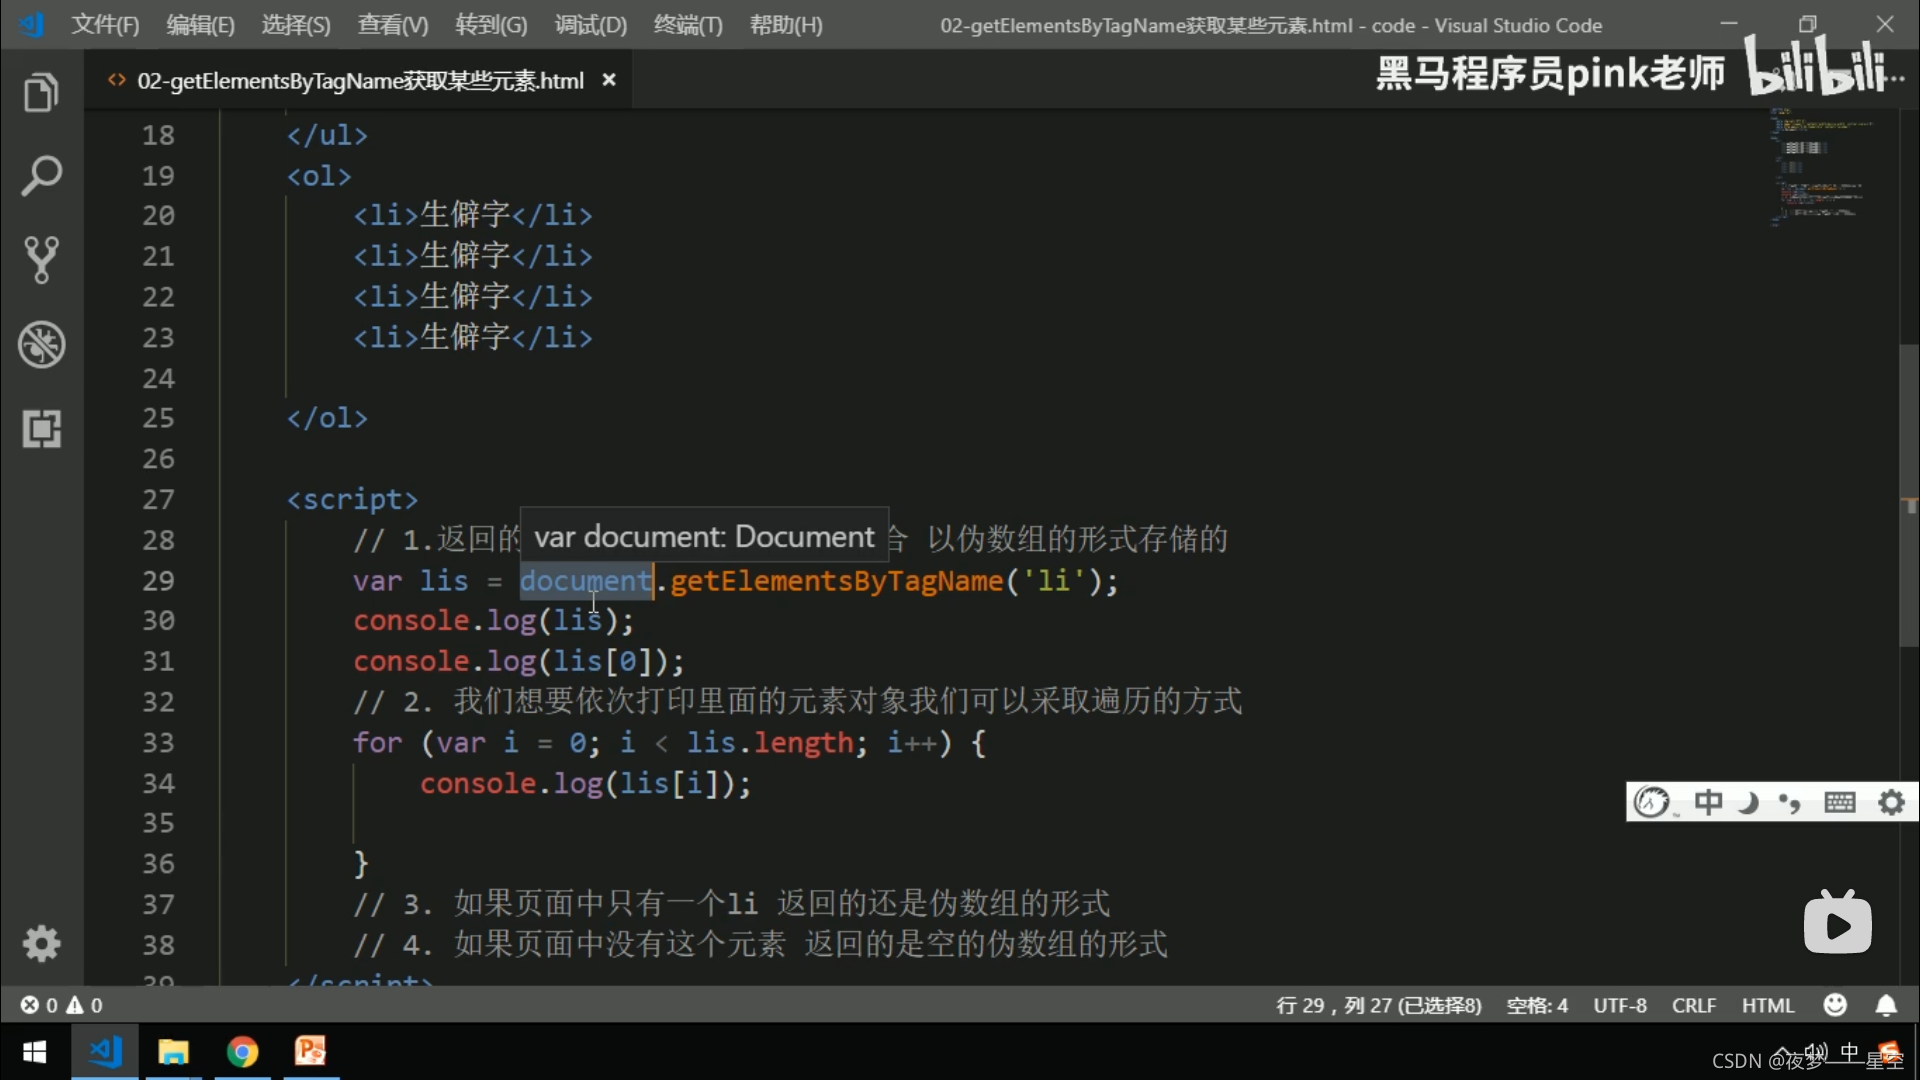Click errors and warnings status icon

coord(62,1005)
